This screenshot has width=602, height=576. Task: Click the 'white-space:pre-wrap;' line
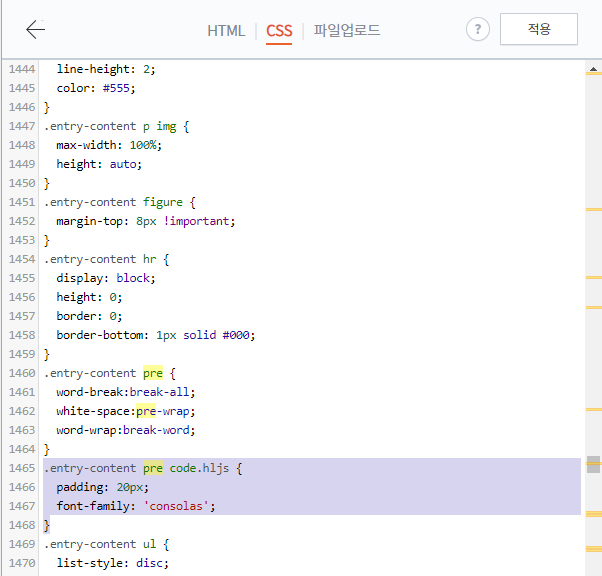click(126, 411)
